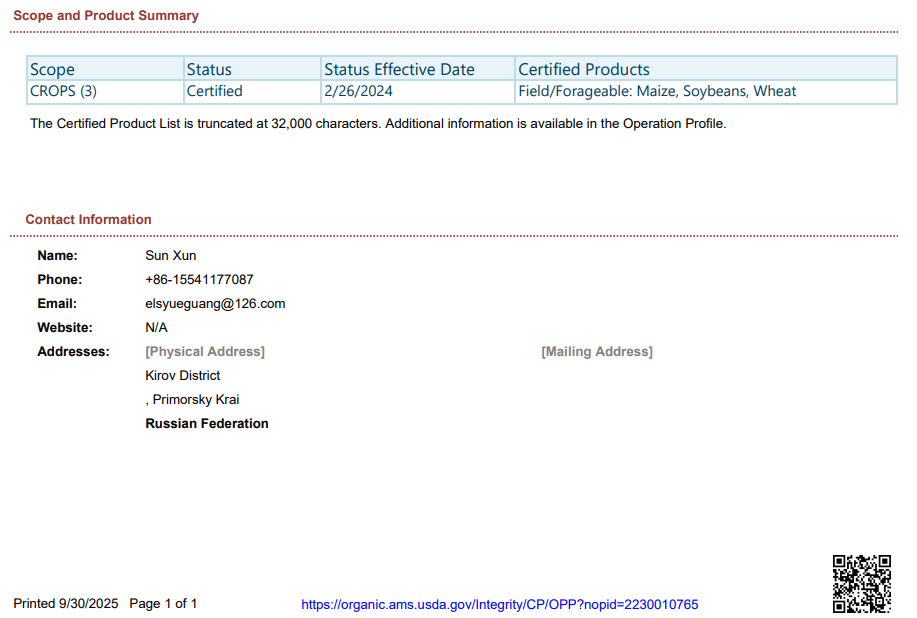Screen dimensions: 917x618
Task: Click the Scope and Product Summary heading
Action: [x=106, y=16]
